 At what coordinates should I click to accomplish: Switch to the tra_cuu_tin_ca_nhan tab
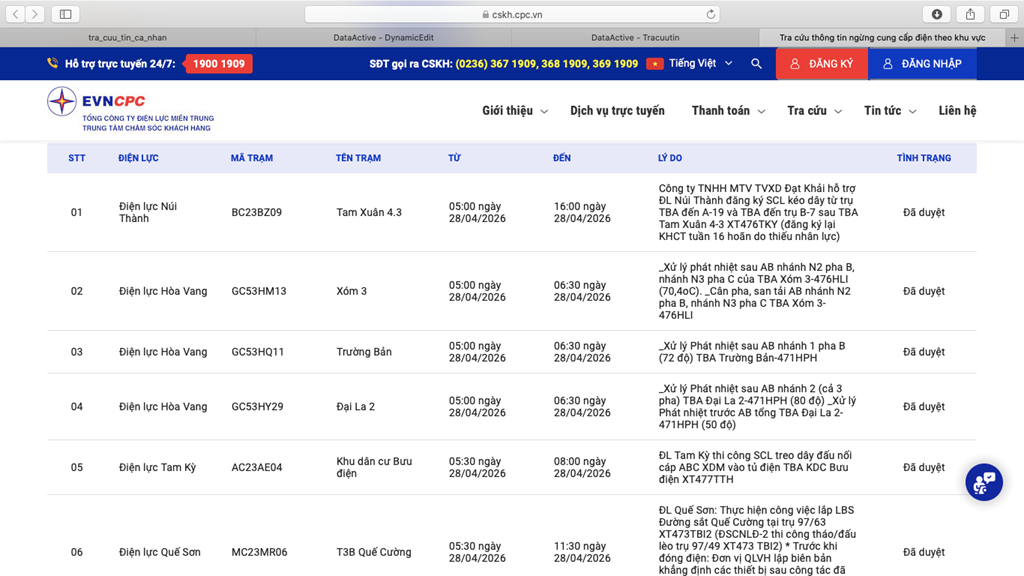(128, 38)
